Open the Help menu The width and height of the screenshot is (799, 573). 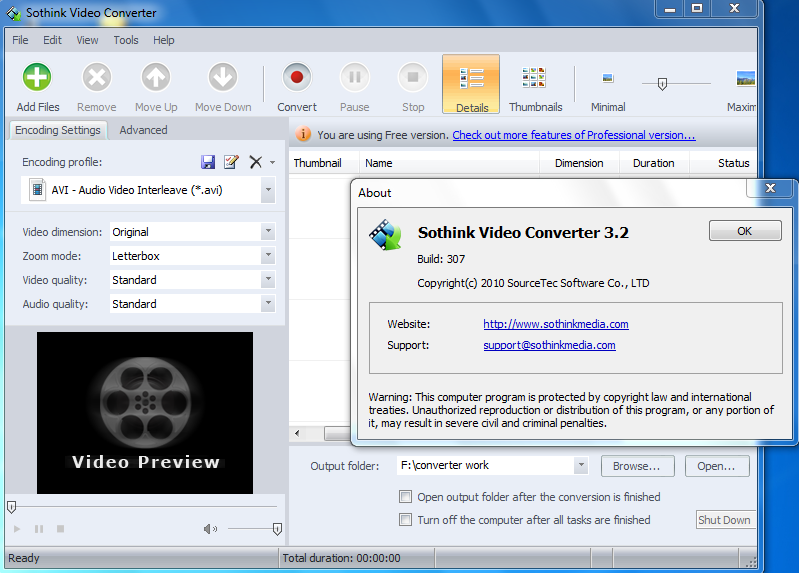164,40
